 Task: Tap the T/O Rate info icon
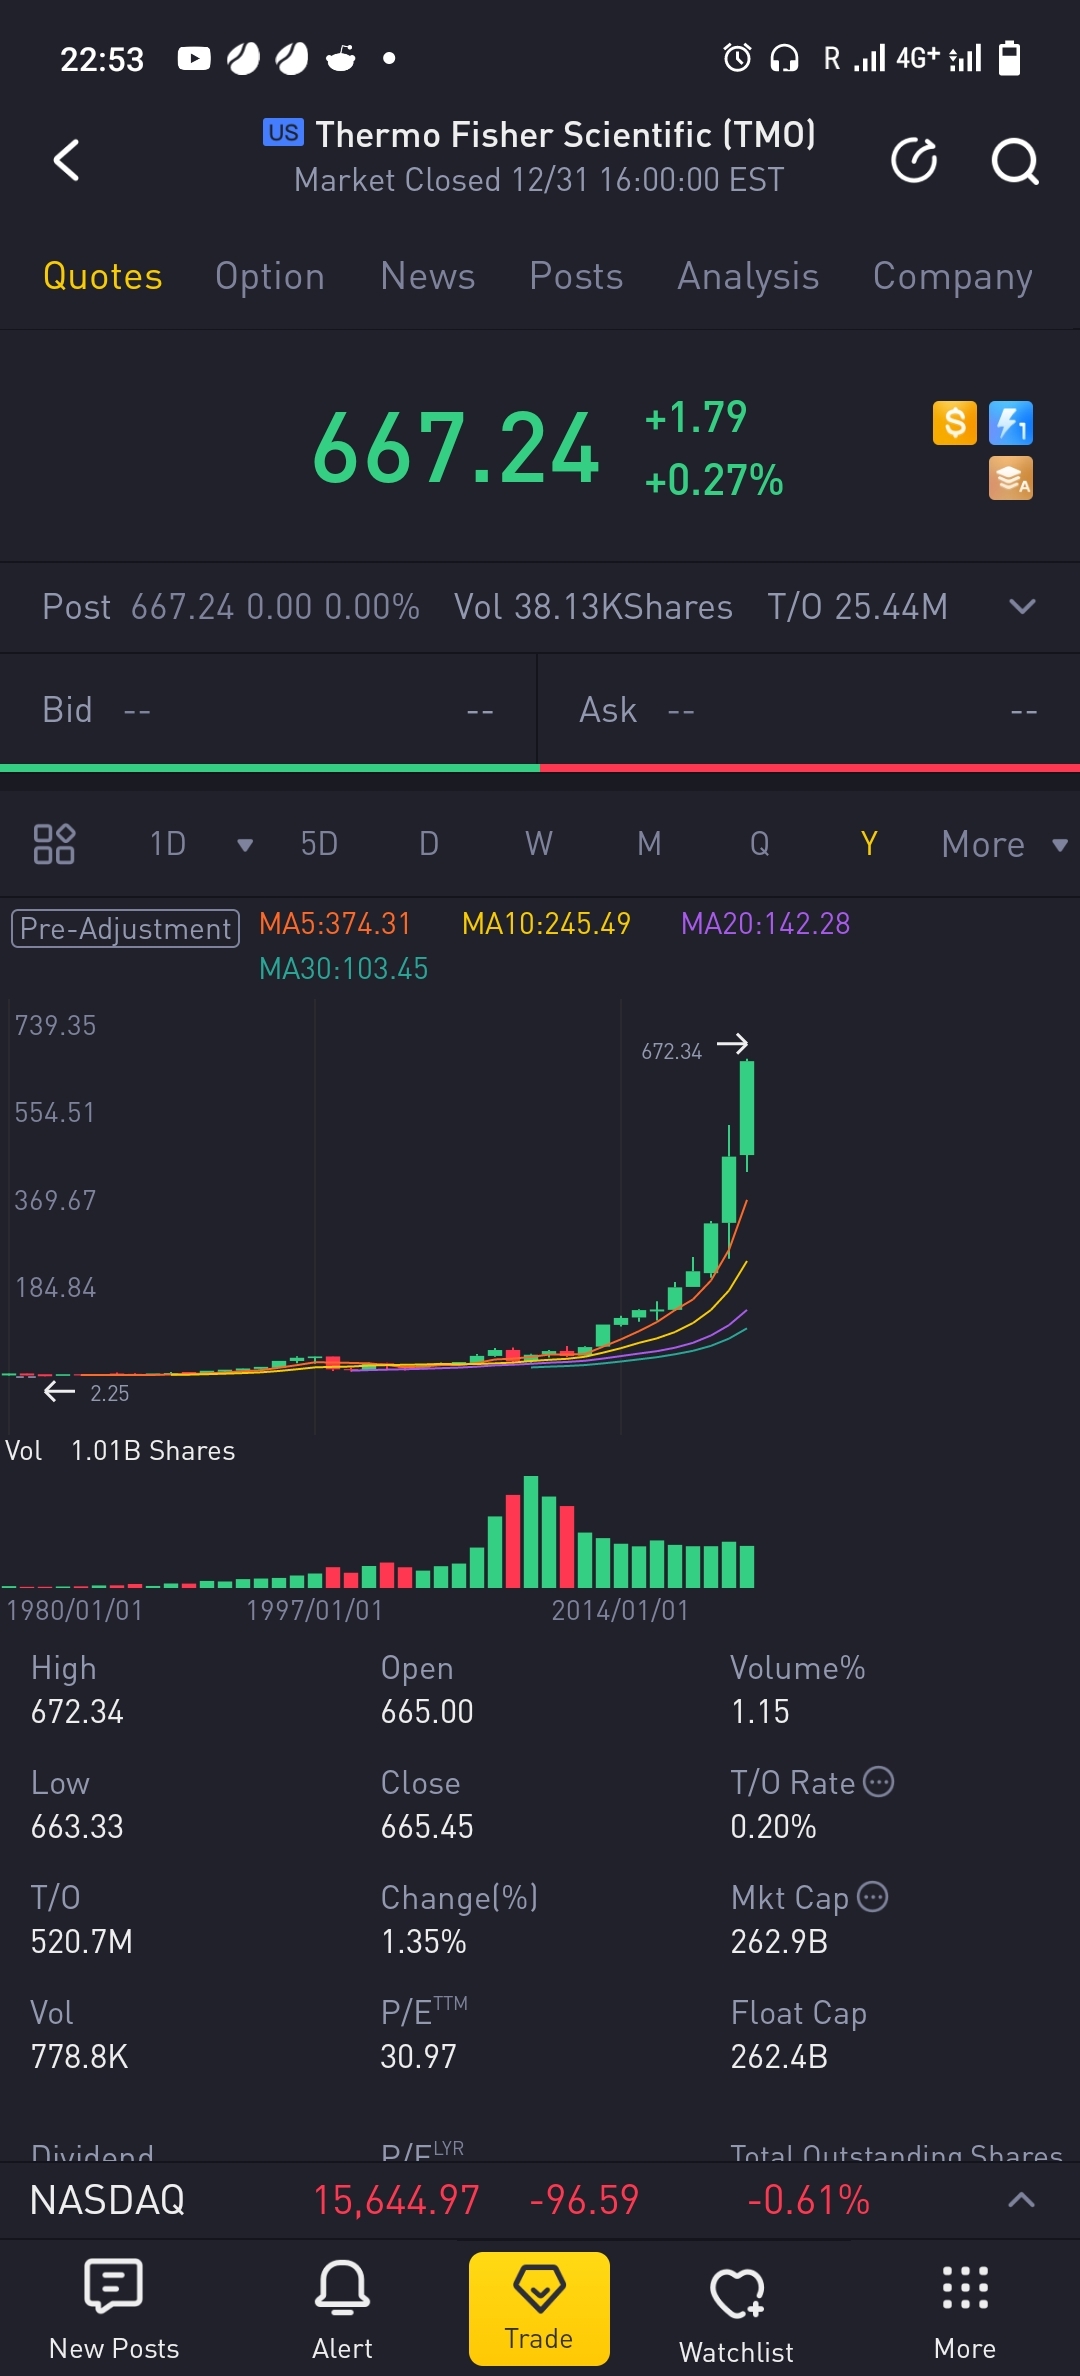tap(879, 1782)
